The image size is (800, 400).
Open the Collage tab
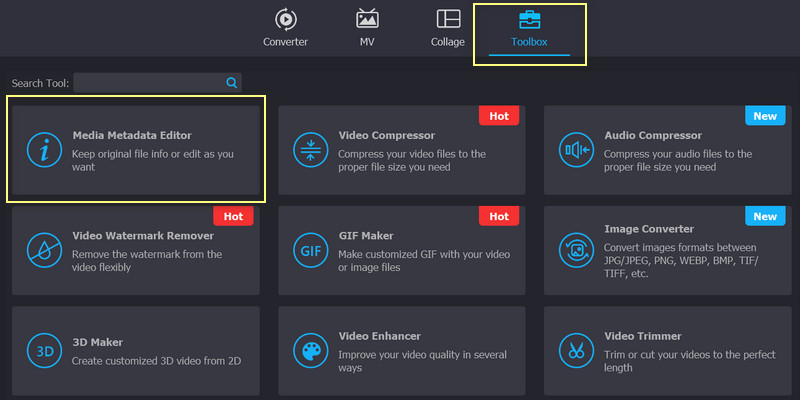[448, 28]
